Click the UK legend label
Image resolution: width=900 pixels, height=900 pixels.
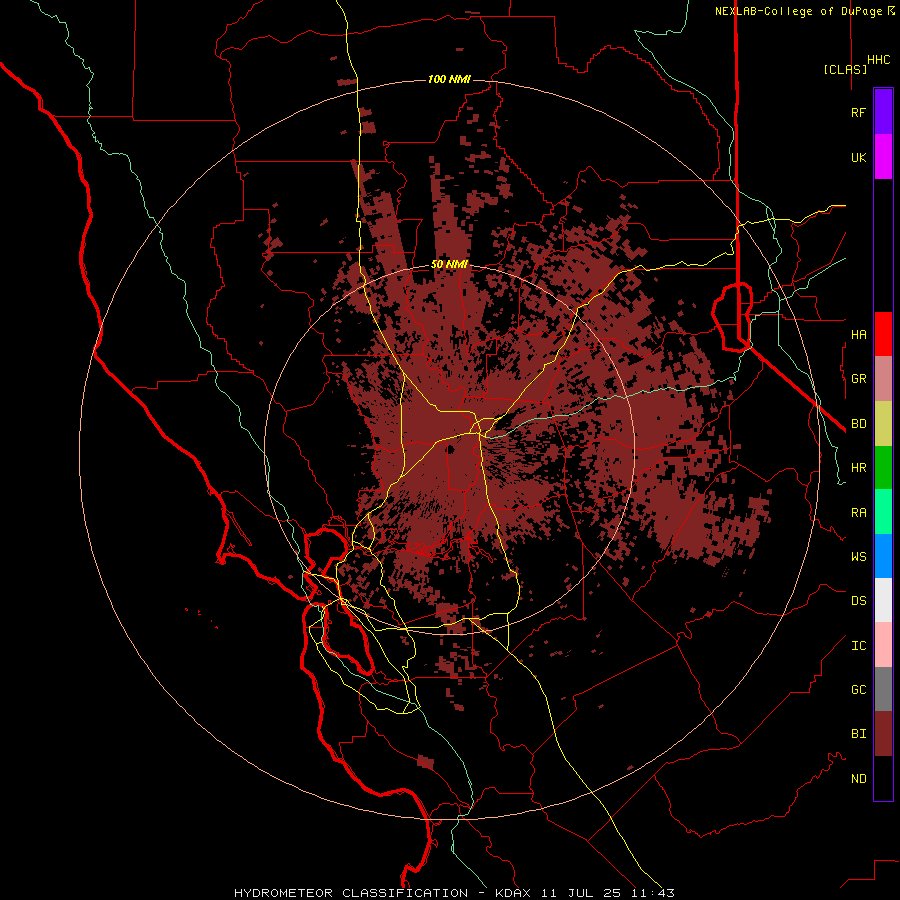[x=858, y=157]
